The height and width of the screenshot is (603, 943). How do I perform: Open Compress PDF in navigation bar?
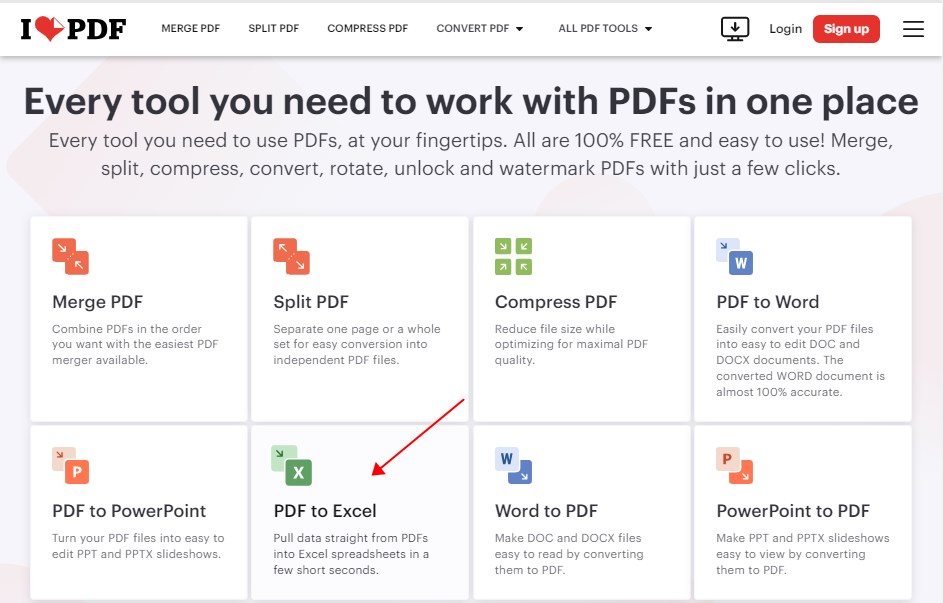tap(367, 28)
